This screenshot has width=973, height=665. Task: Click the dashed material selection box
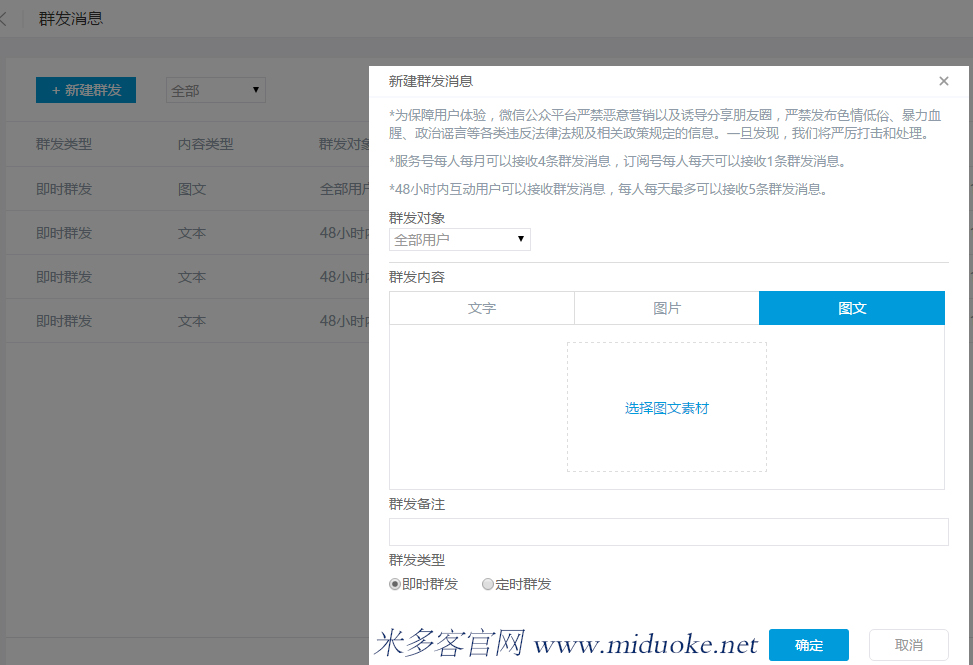pos(667,370)
